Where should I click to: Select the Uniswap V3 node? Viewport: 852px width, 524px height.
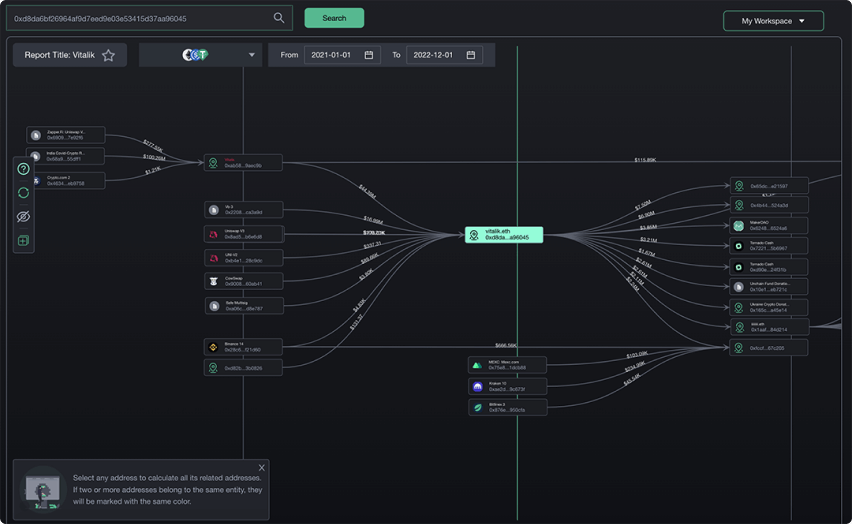pos(243,234)
